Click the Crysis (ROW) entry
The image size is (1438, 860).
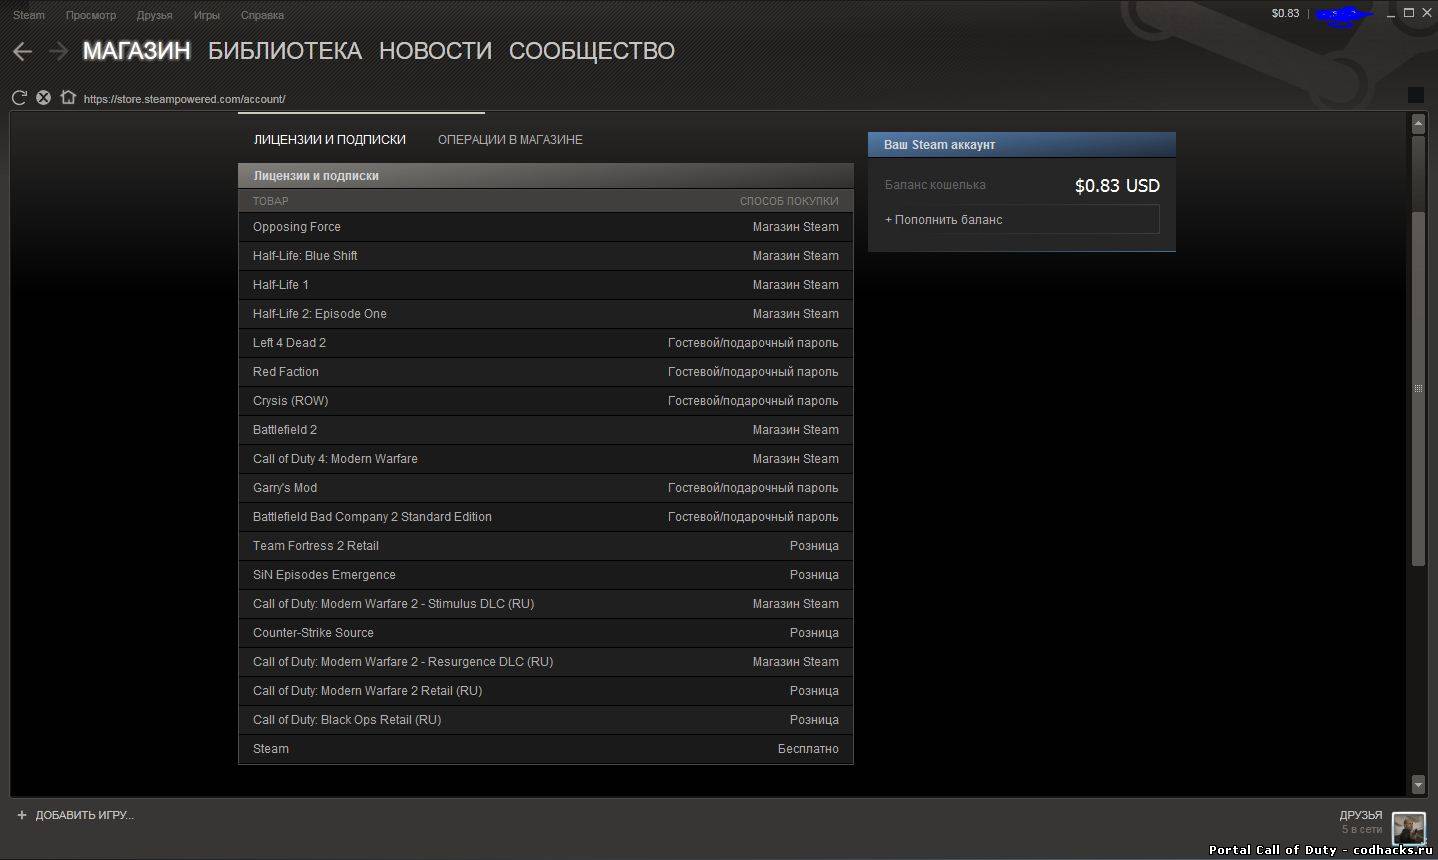tap(546, 401)
